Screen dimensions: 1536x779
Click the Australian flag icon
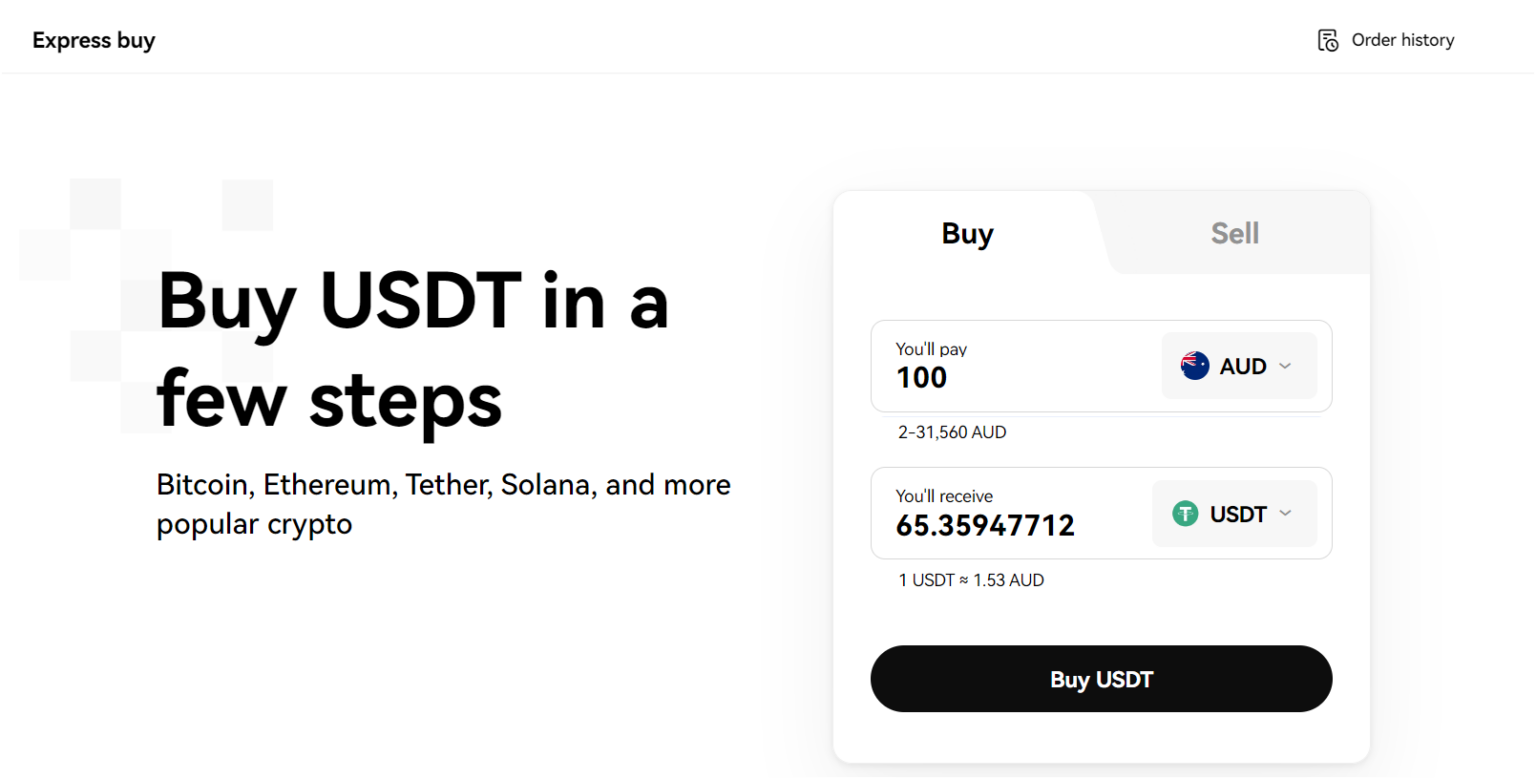[x=1195, y=366]
